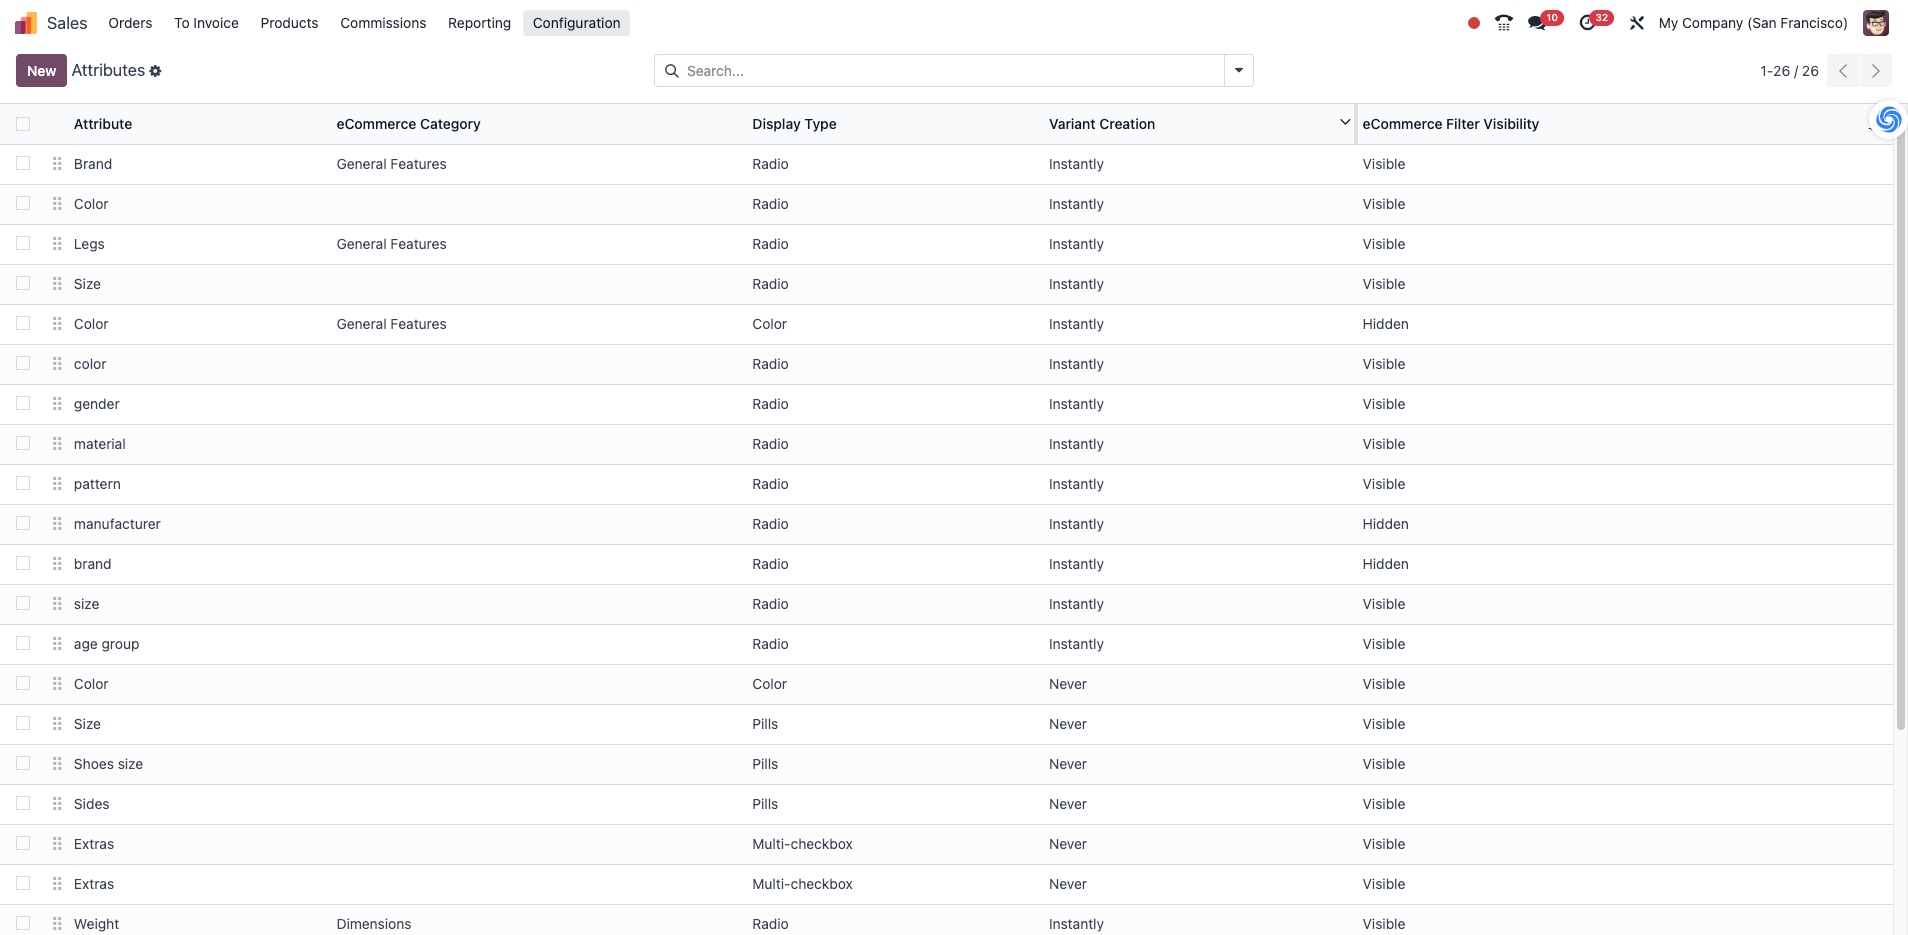Screen dimensions: 1908x935
Task: Open the VoIP phone dialer icon
Action: pyautogui.click(x=1503, y=23)
